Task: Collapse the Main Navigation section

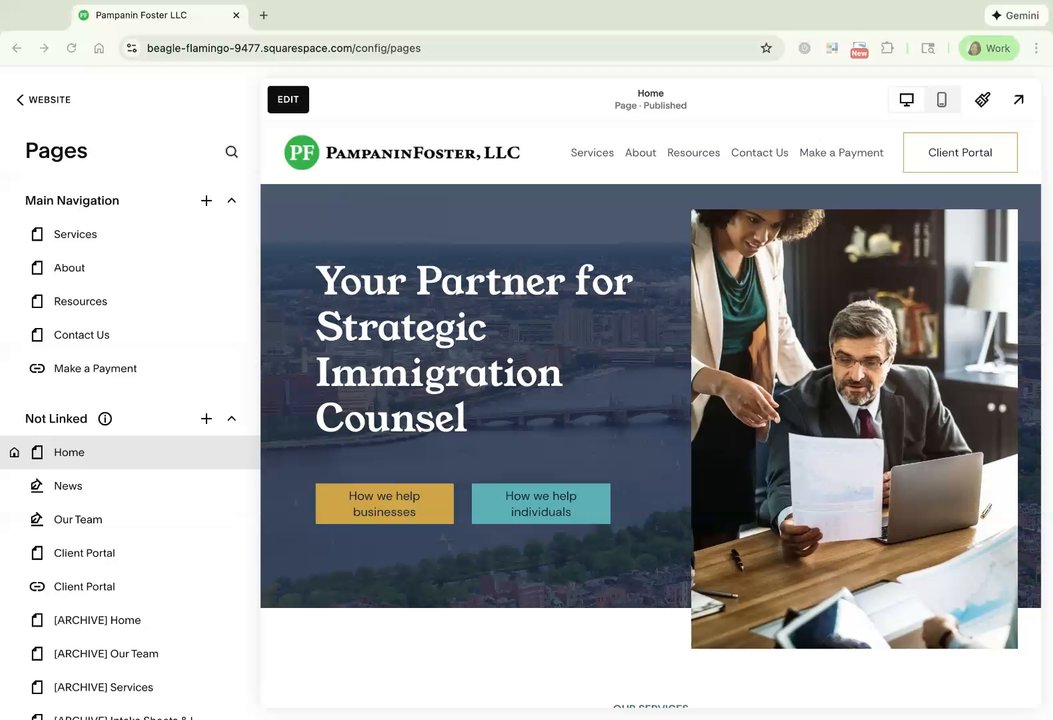Action: click(x=232, y=201)
